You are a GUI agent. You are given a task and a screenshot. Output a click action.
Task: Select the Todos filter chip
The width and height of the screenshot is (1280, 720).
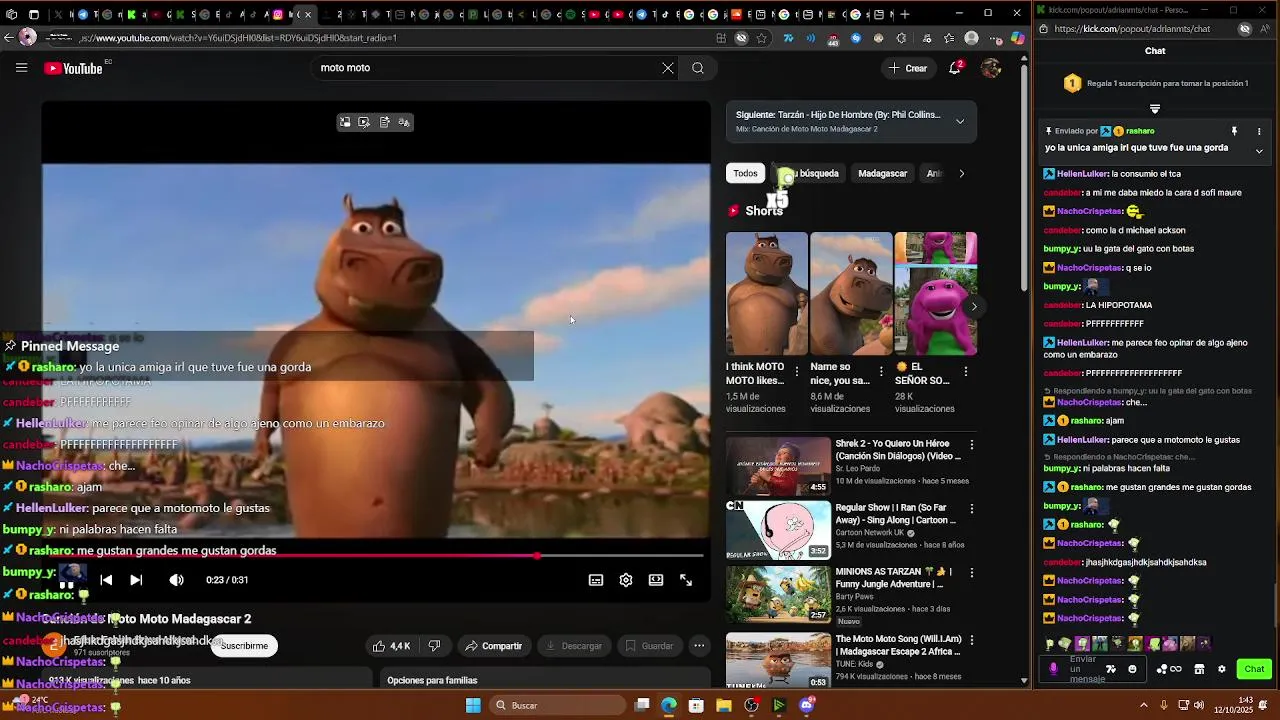(x=745, y=173)
